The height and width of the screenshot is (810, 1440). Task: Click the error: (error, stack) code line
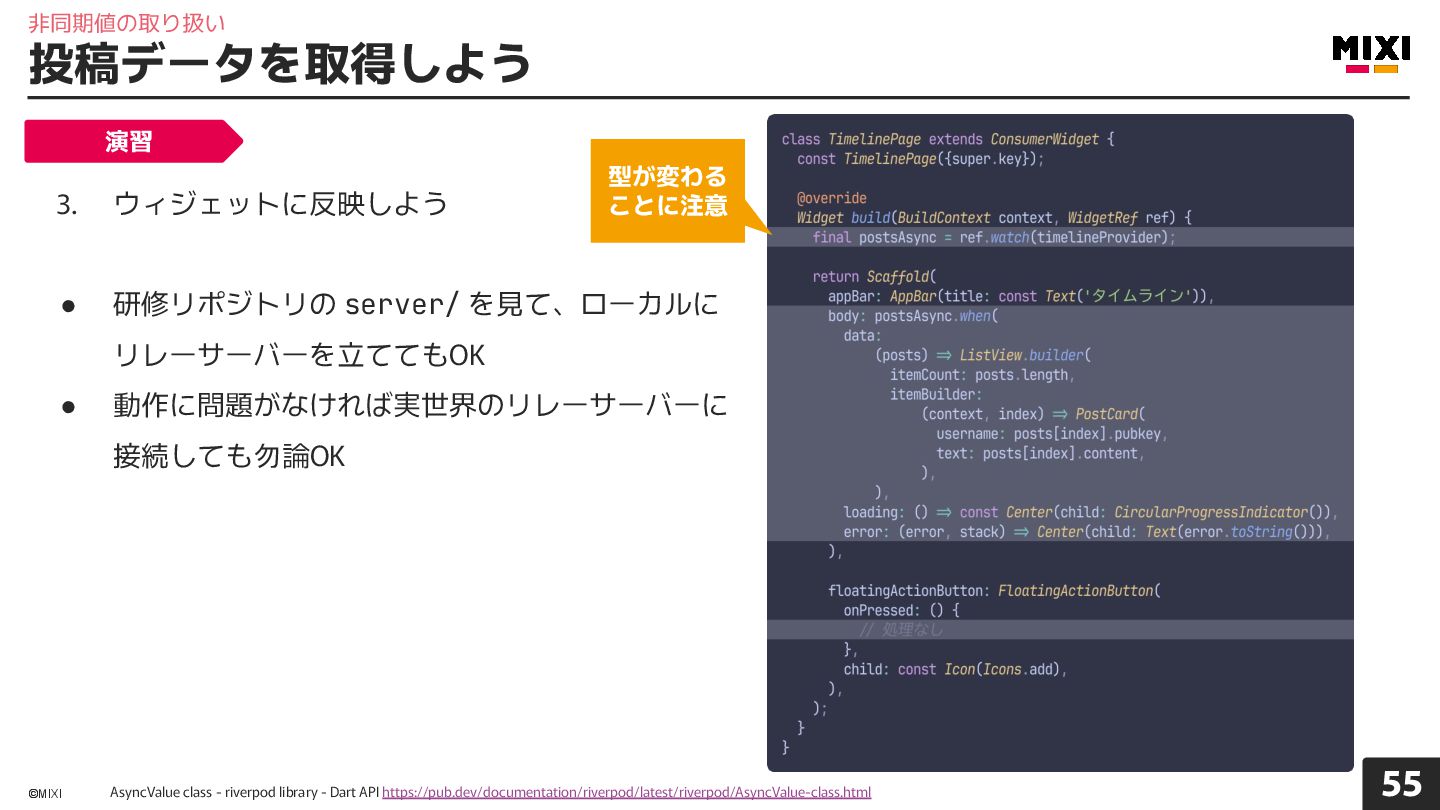(x=1087, y=532)
